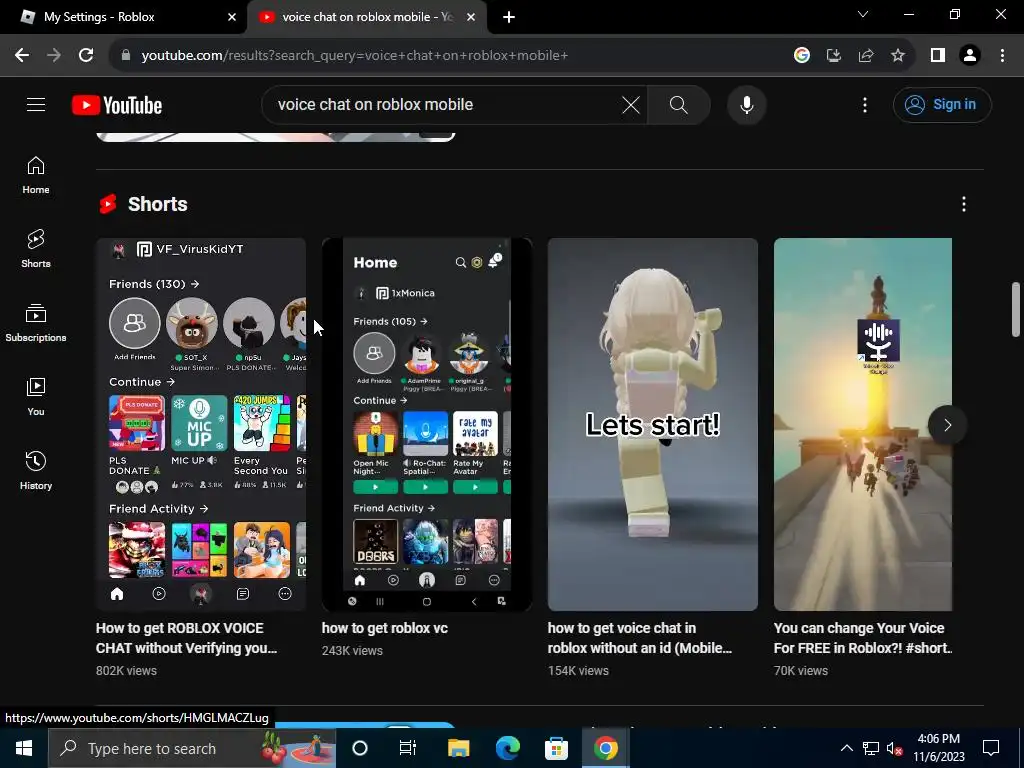Go forward one page
The image size is (1024, 768).
[x=54, y=56]
